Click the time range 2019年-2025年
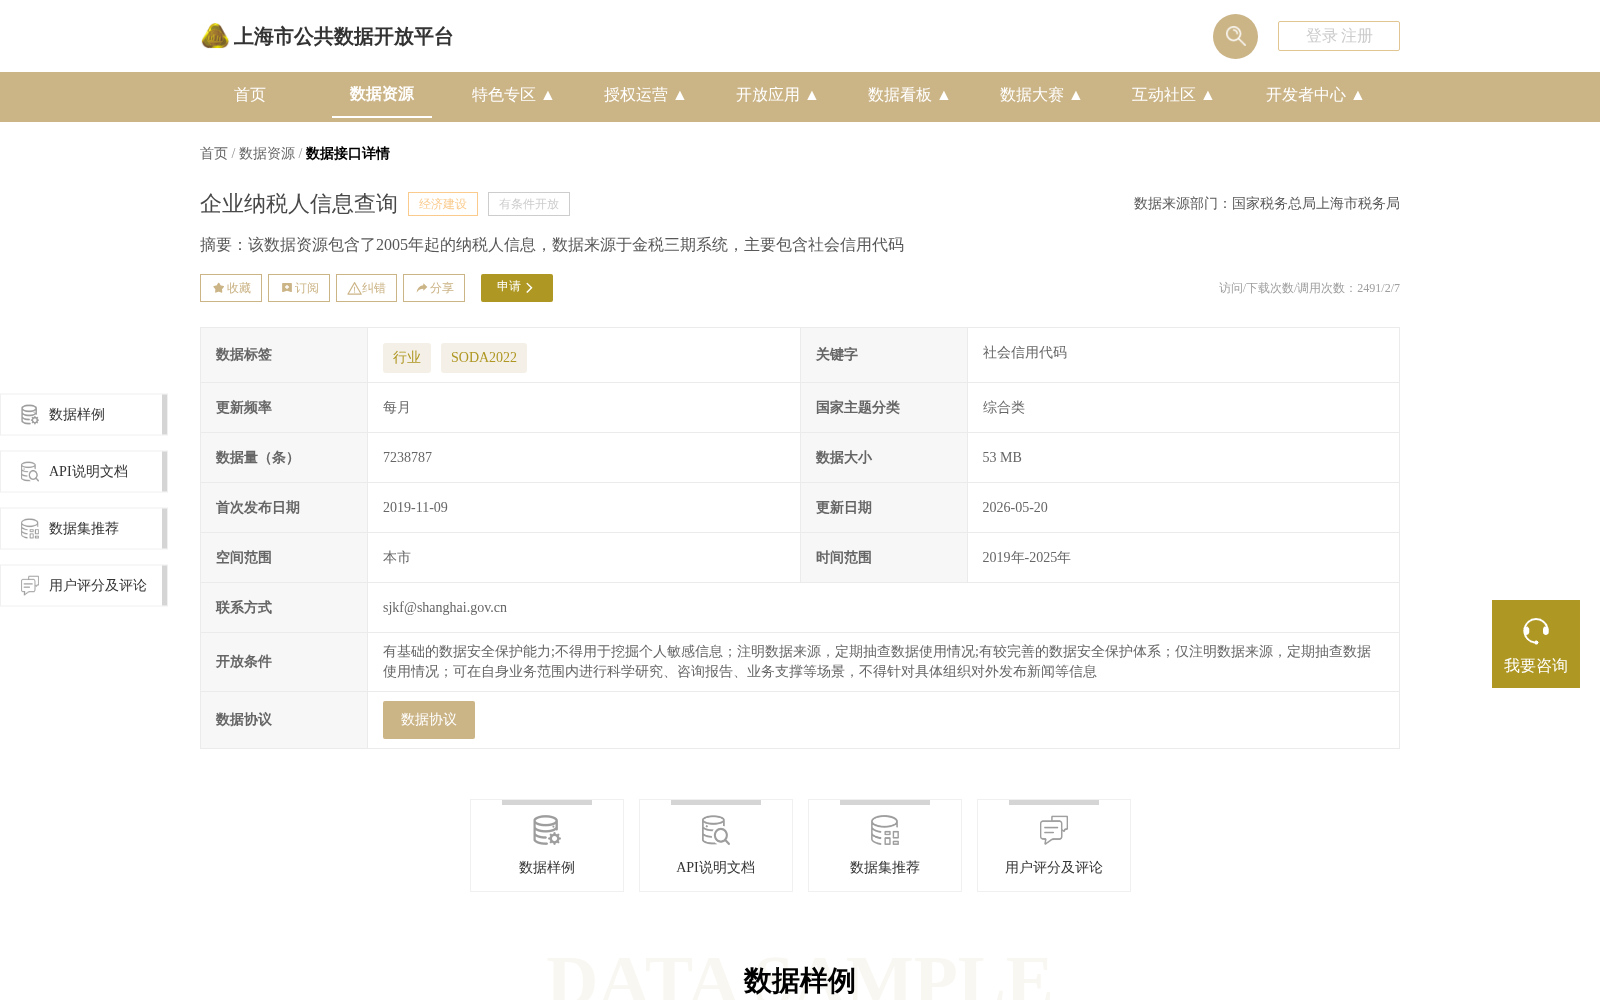 pos(1027,558)
